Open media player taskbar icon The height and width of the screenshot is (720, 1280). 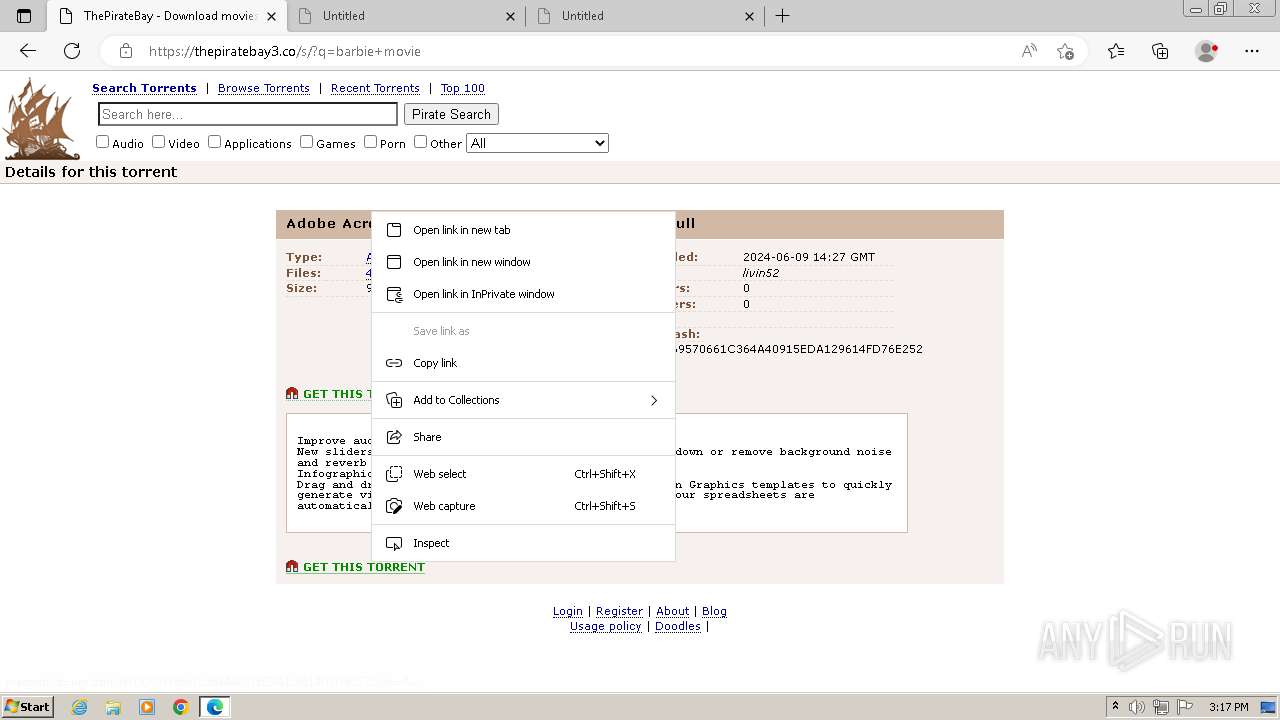coord(147,707)
